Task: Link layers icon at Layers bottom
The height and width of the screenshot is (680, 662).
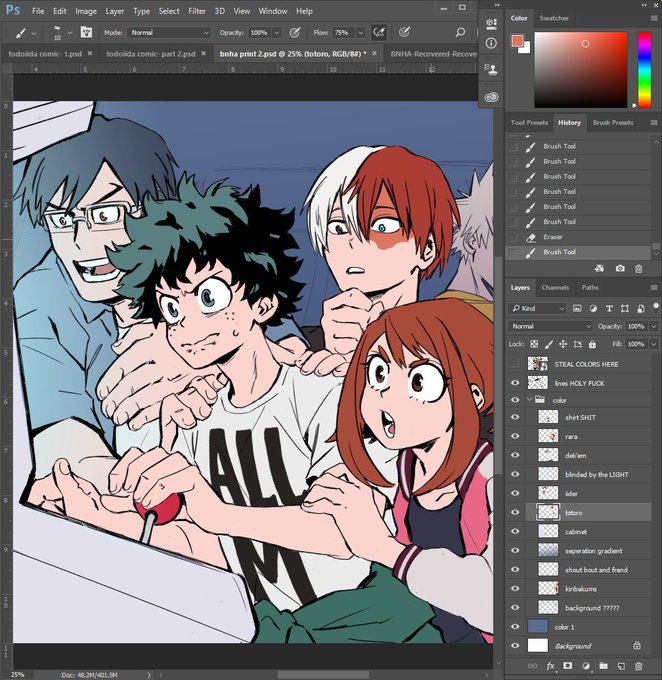Action: coord(532,666)
